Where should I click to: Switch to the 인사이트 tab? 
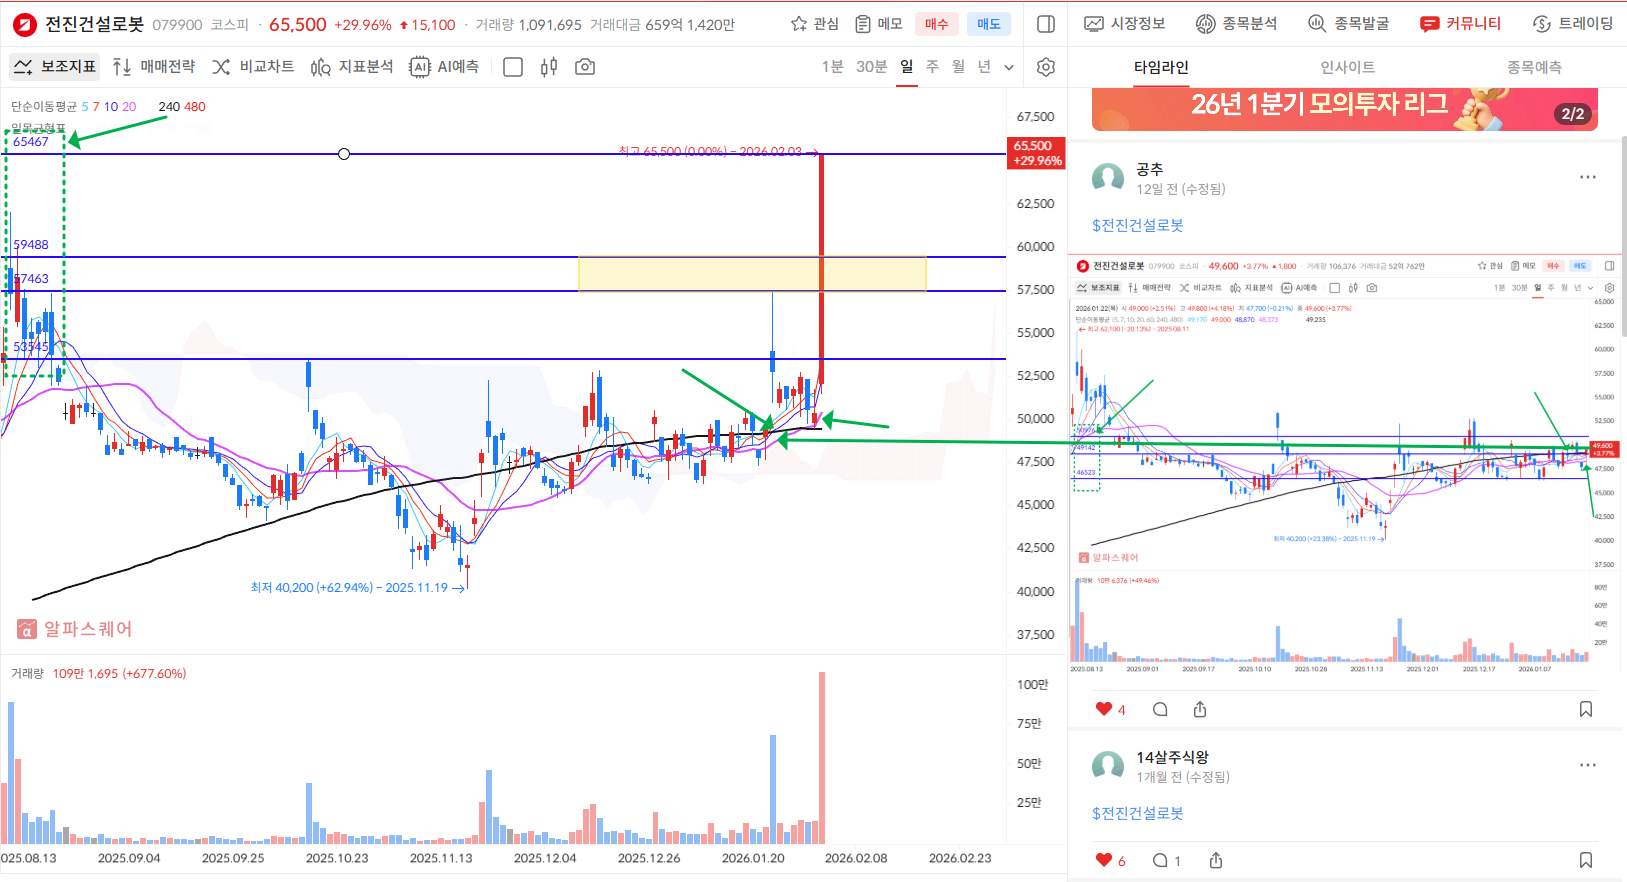pos(1347,67)
